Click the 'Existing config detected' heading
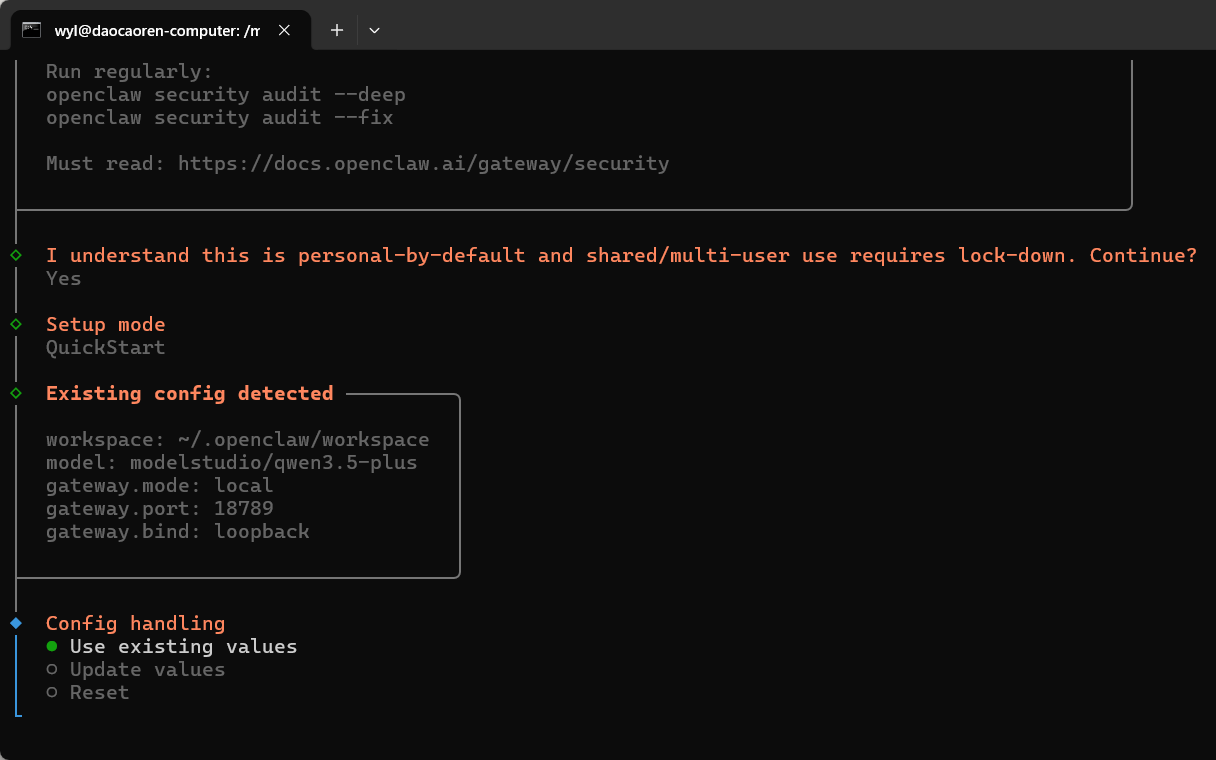 coord(190,394)
